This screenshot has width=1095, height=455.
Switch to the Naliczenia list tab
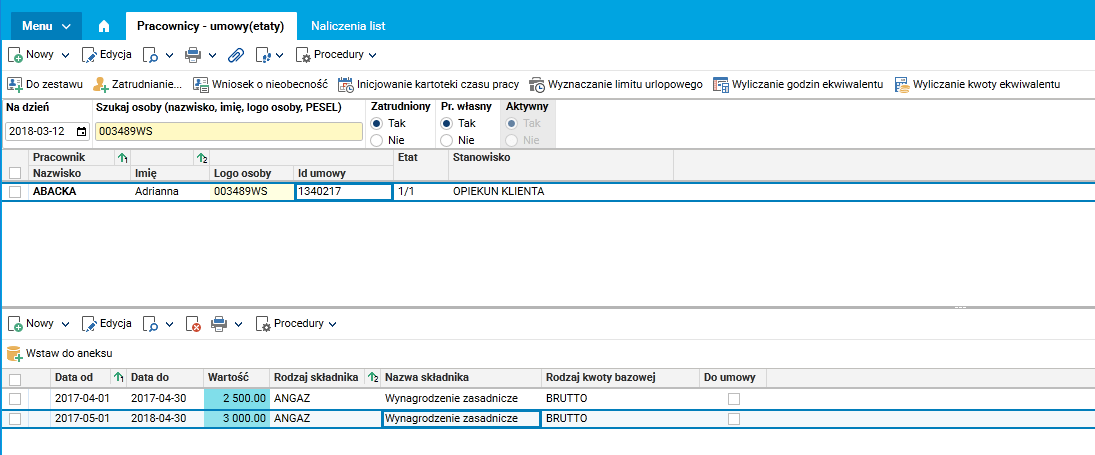point(348,25)
